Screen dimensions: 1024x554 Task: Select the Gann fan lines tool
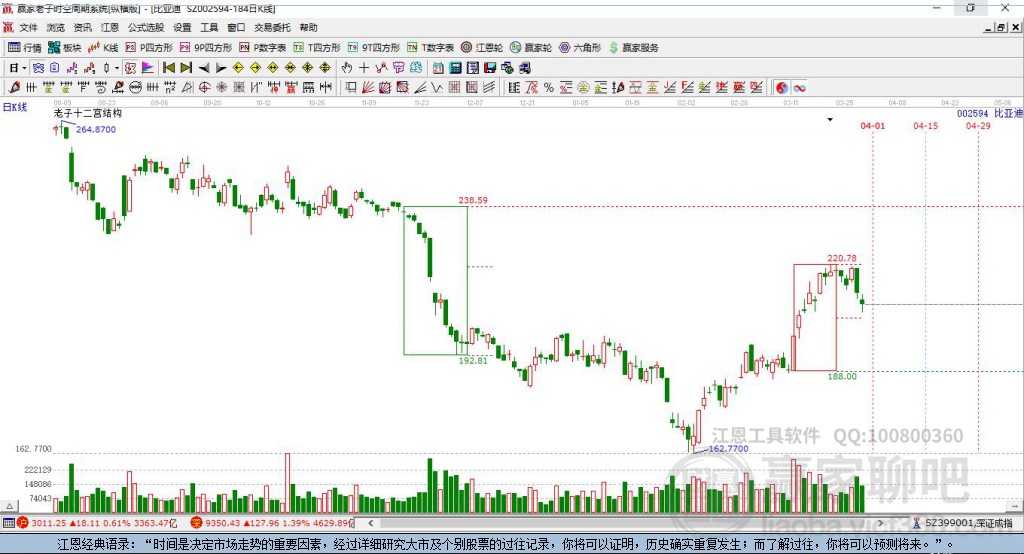pos(368,88)
